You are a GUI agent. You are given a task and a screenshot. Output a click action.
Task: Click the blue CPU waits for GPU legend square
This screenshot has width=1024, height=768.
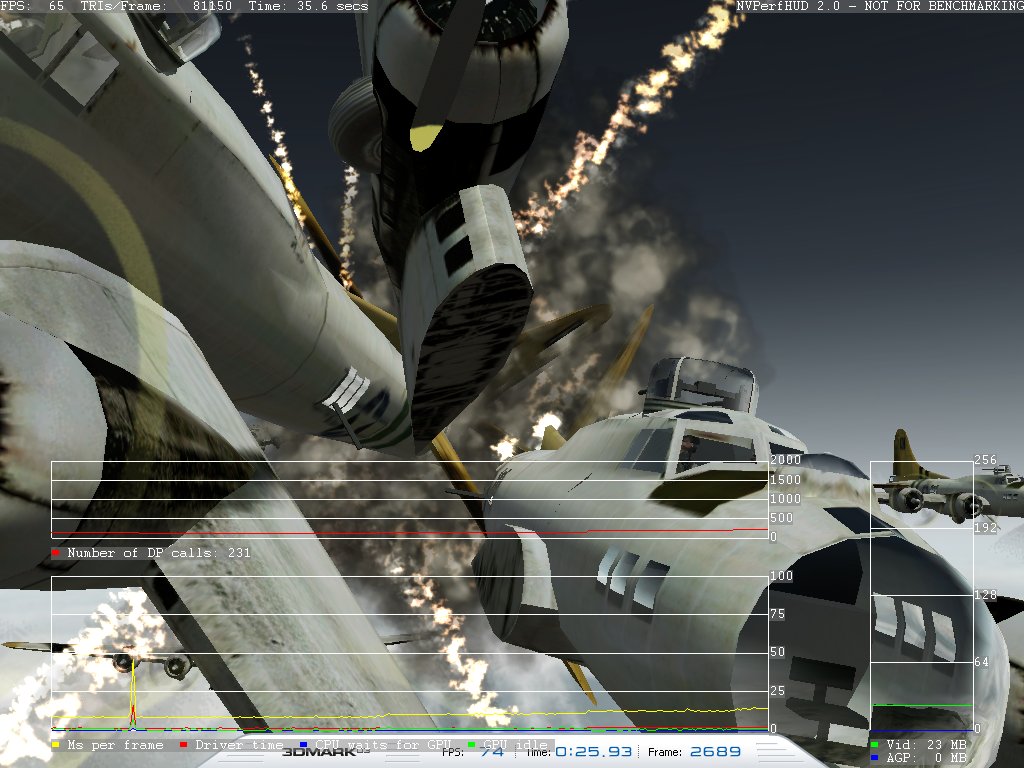coord(303,744)
